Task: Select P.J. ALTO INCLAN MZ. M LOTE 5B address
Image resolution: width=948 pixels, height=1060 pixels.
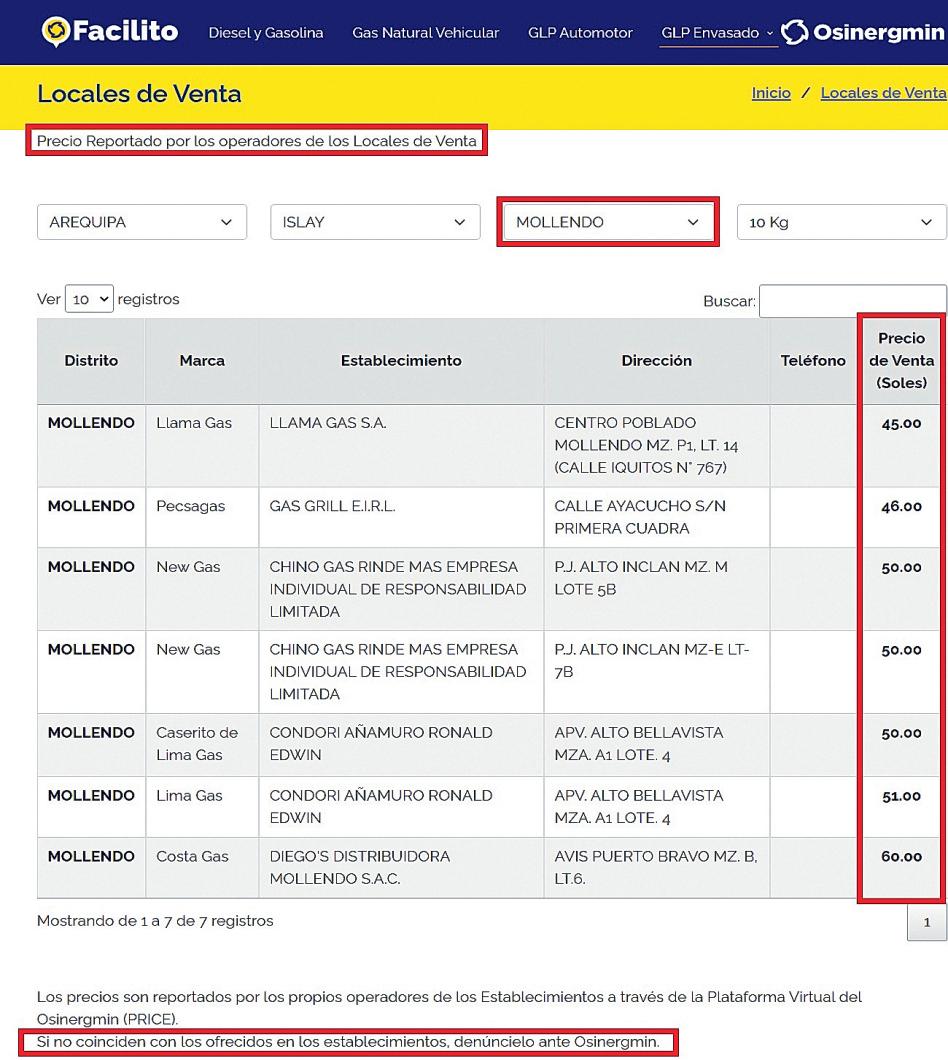Action: [657, 589]
